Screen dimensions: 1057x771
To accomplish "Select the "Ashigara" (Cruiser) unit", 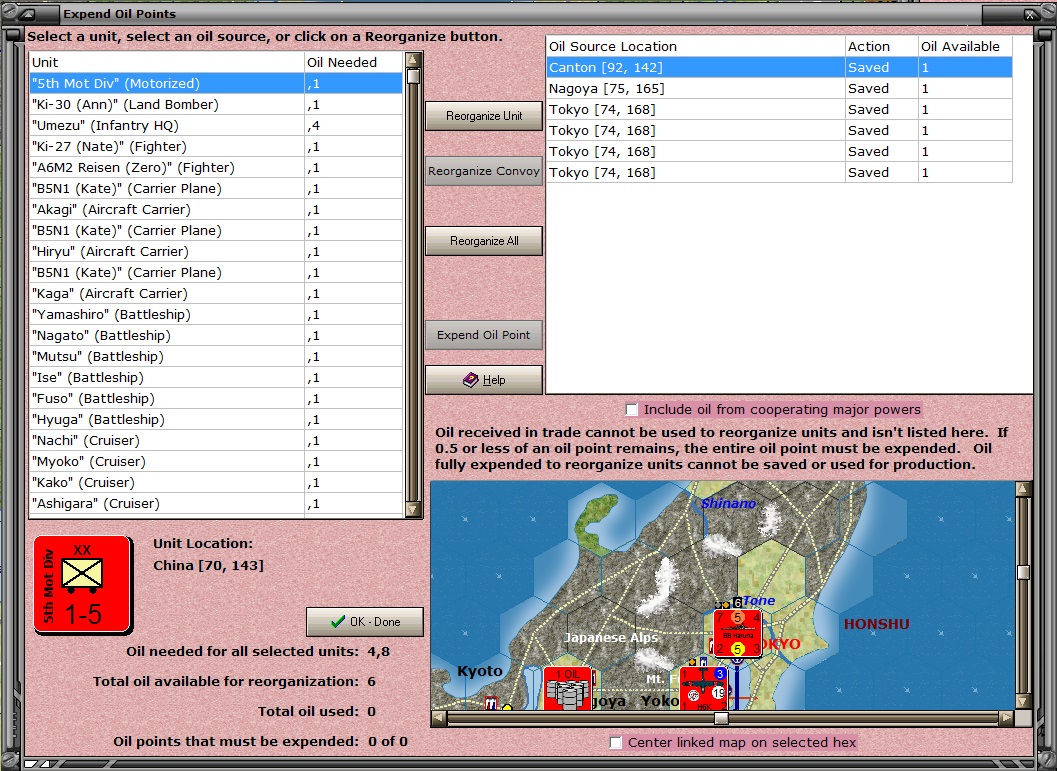I will [216, 503].
